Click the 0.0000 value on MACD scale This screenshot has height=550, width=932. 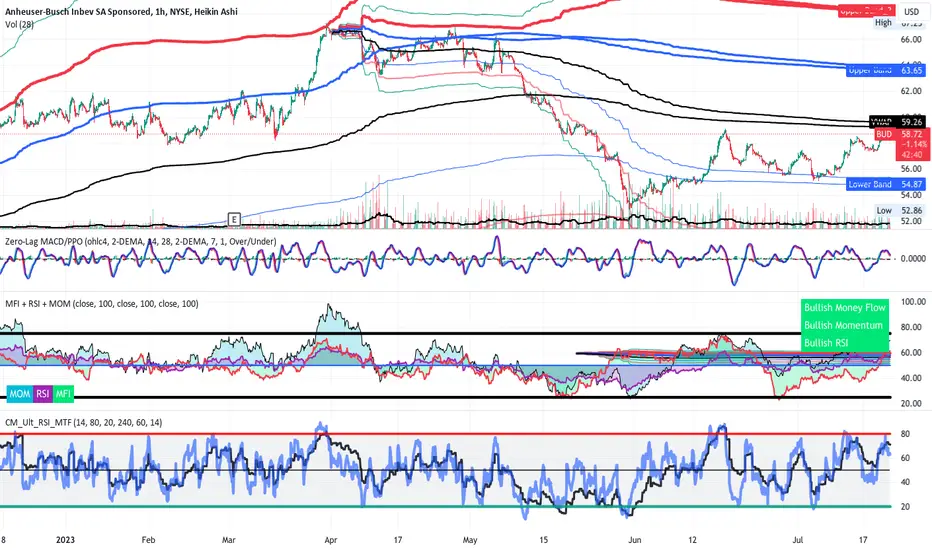tap(912, 259)
